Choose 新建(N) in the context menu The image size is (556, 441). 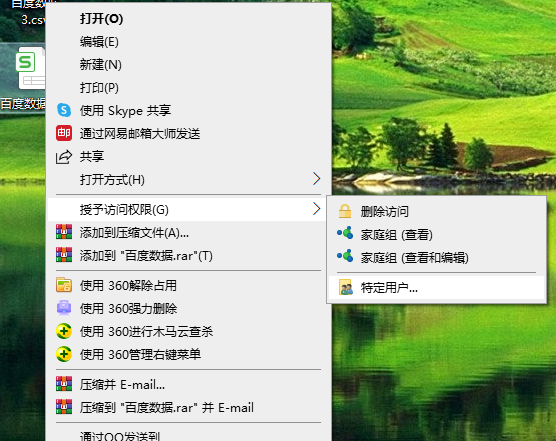click(x=101, y=65)
